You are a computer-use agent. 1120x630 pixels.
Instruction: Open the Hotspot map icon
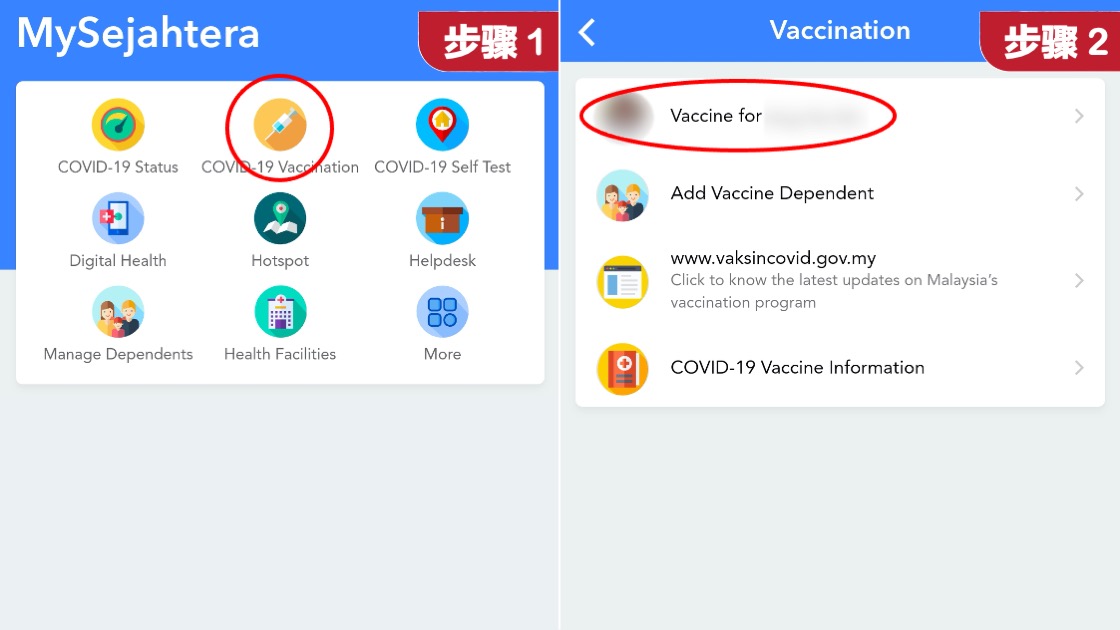[280, 219]
